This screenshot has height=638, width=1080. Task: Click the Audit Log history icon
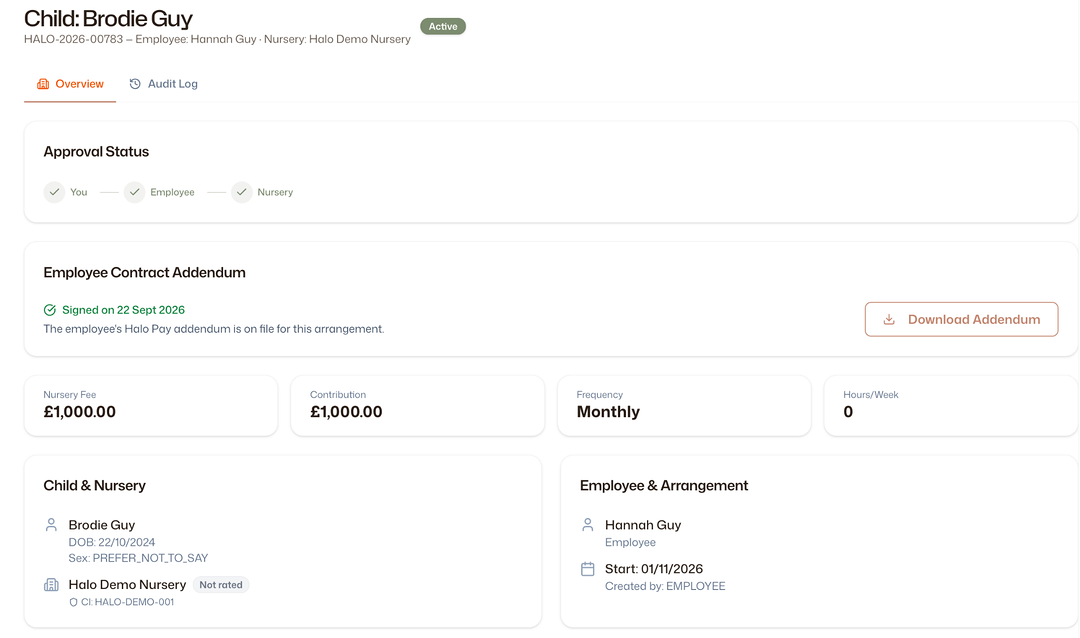point(135,84)
